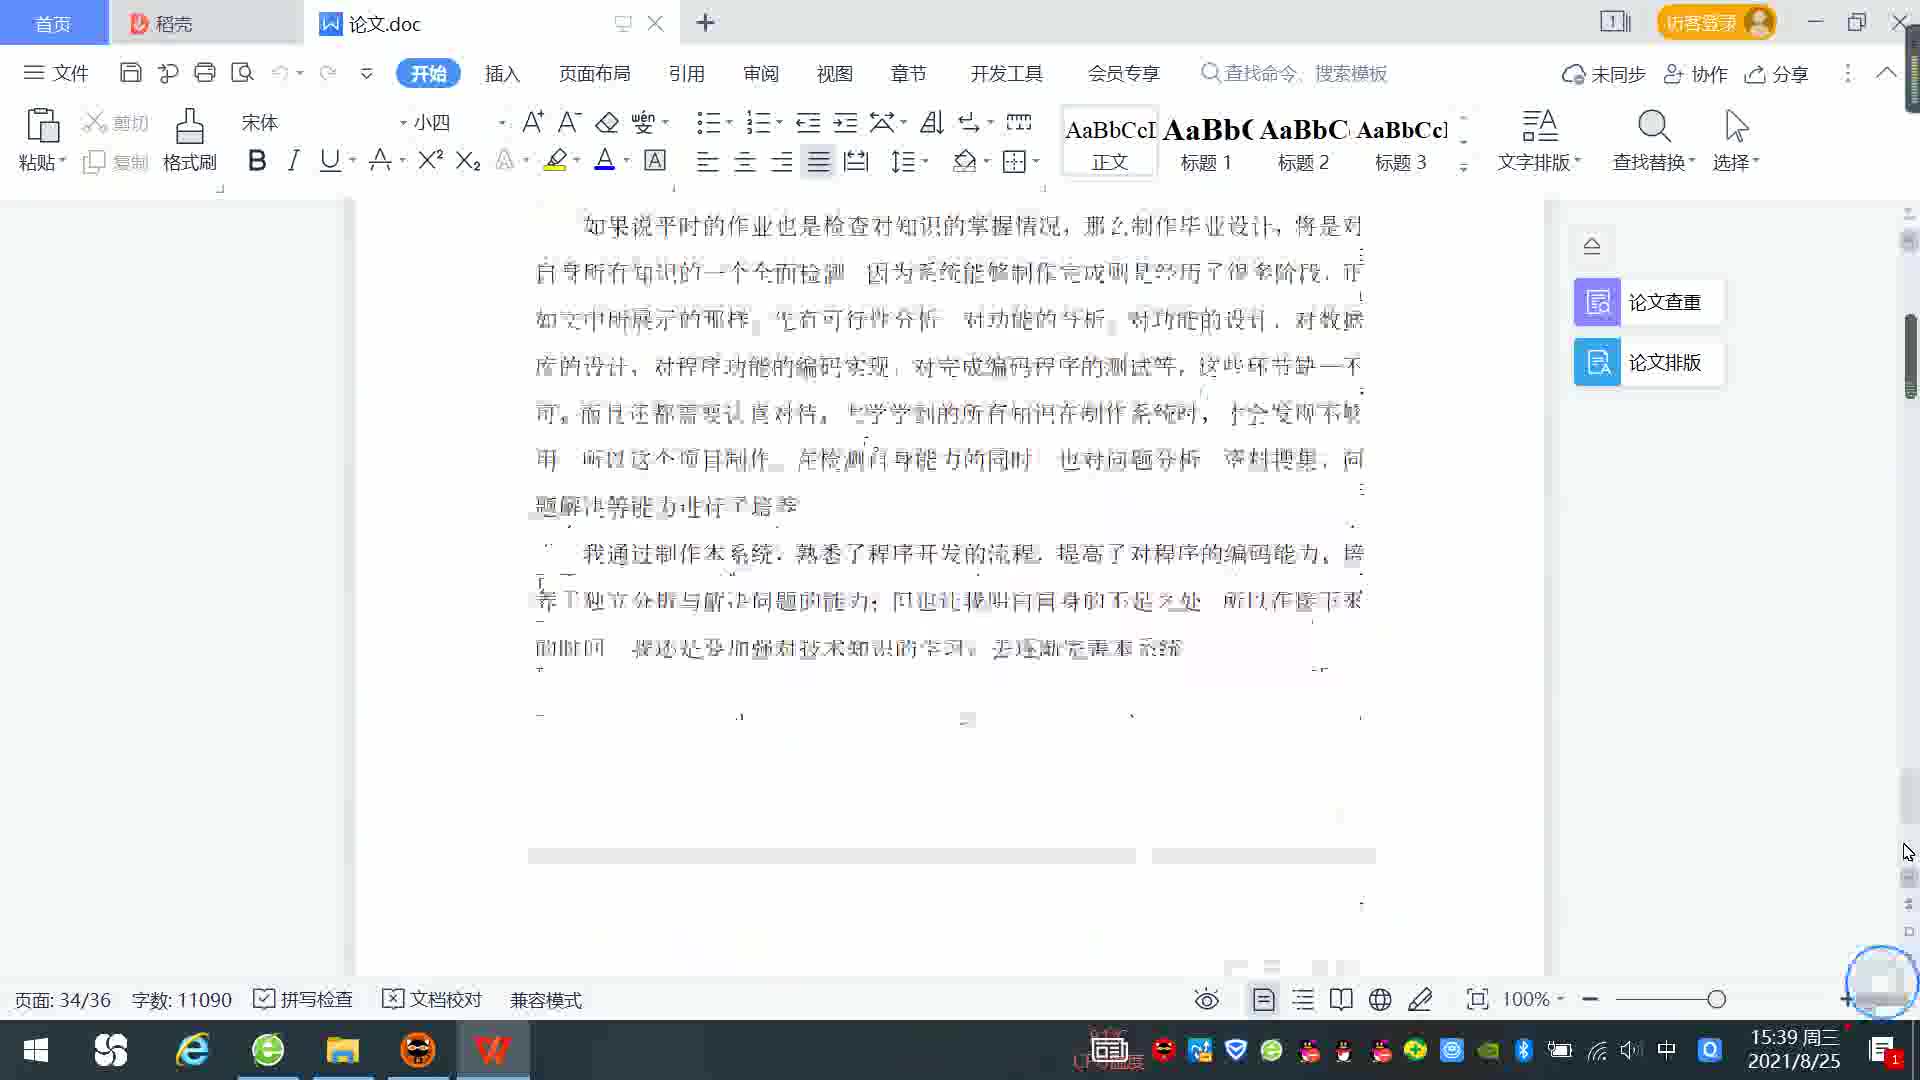
Task: Click 文档校对 in status bar
Action: click(x=432, y=999)
